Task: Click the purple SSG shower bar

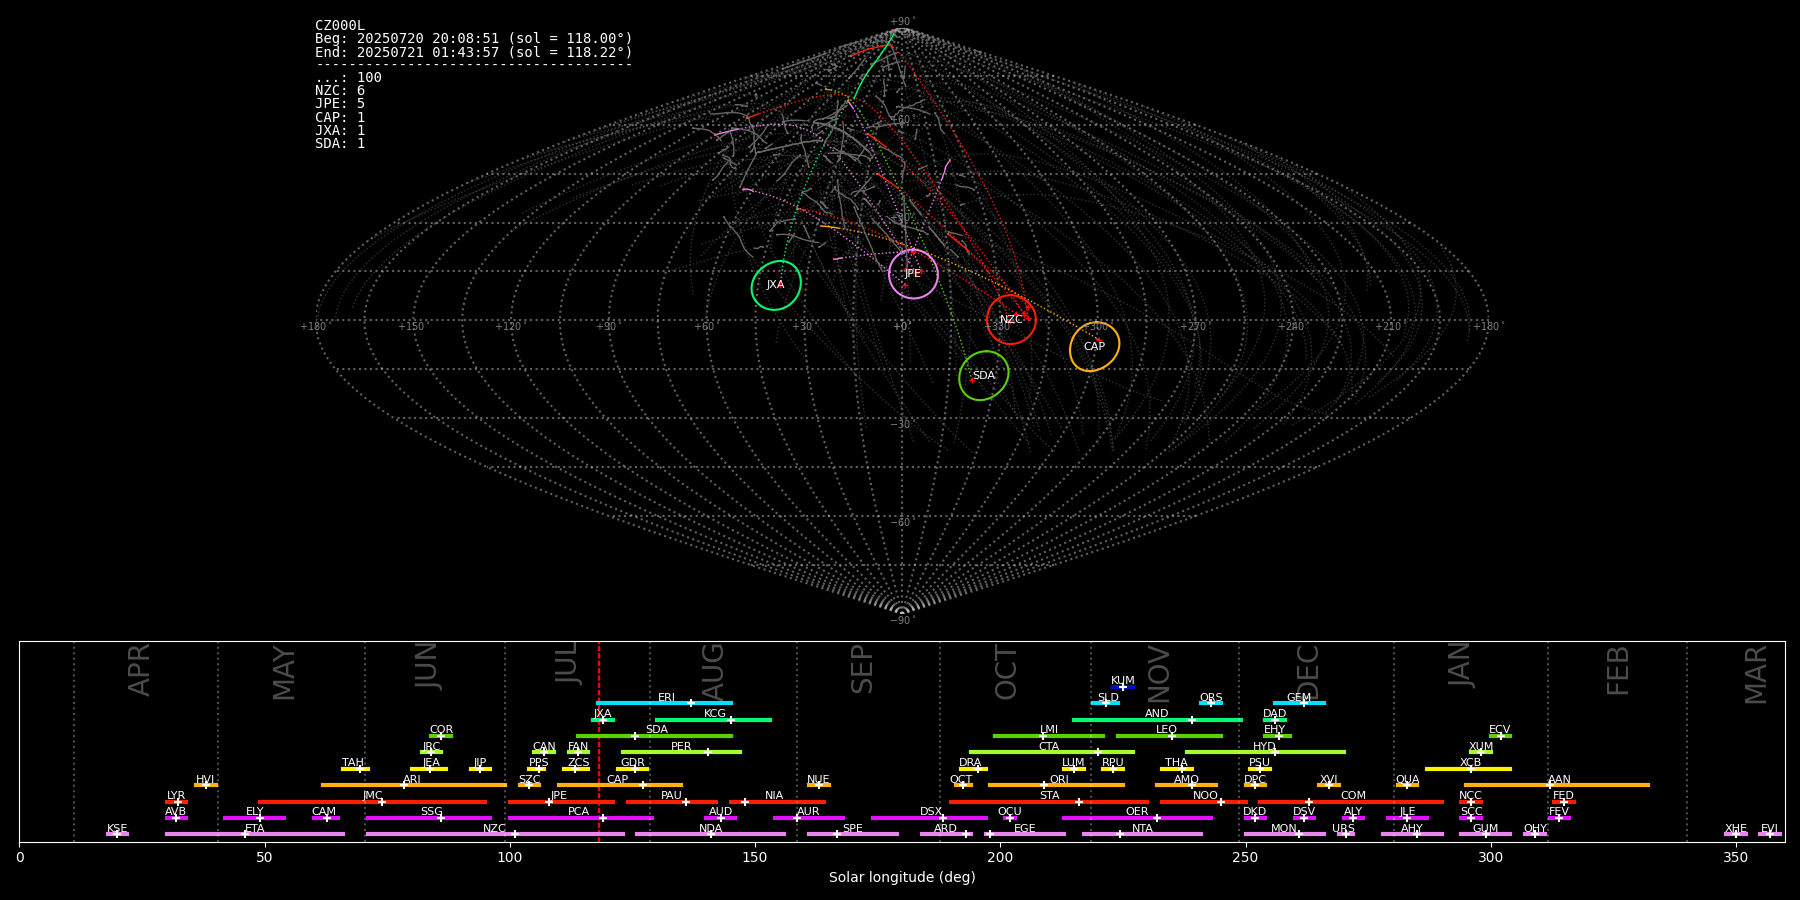Action: 428,818
